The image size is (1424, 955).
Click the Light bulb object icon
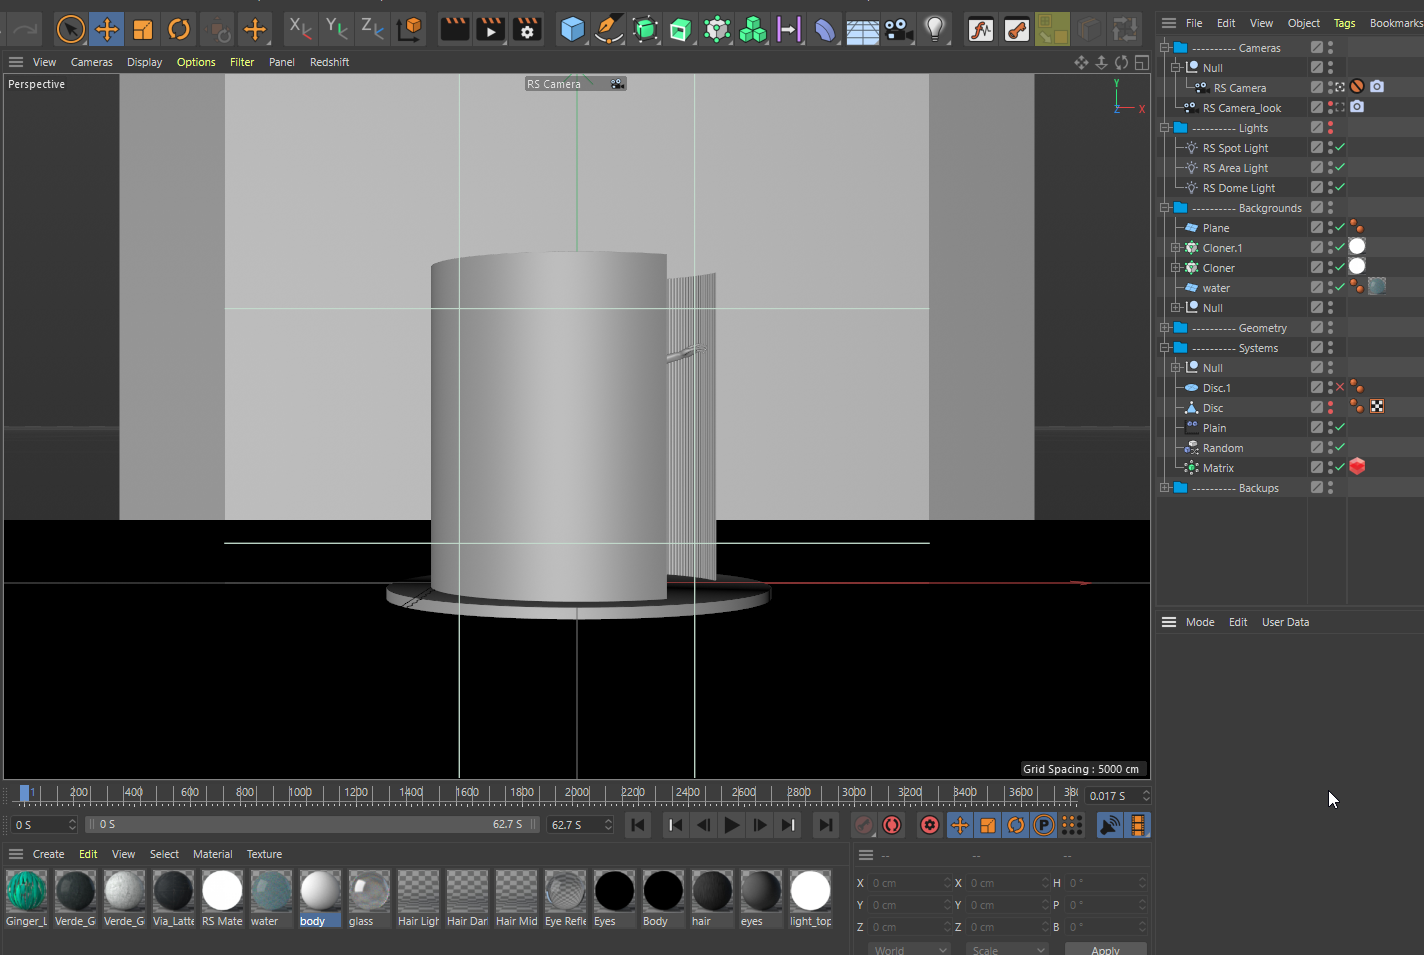click(x=934, y=29)
